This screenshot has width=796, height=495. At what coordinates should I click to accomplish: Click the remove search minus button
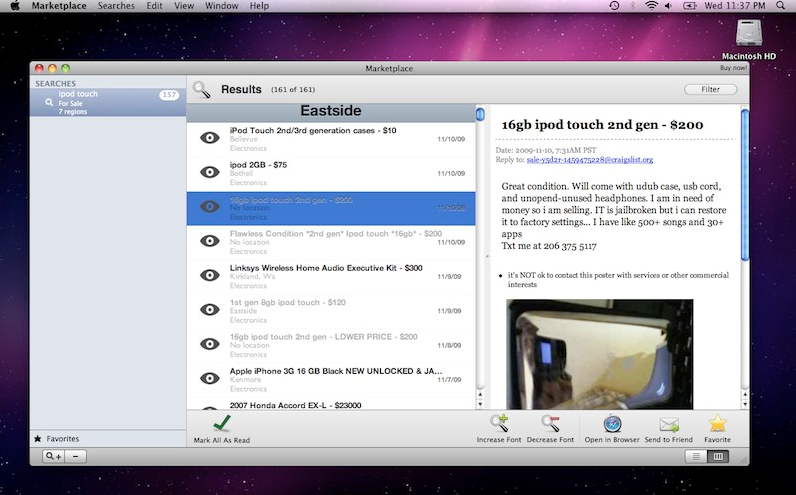pyautogui.click(x=77, y=456)
